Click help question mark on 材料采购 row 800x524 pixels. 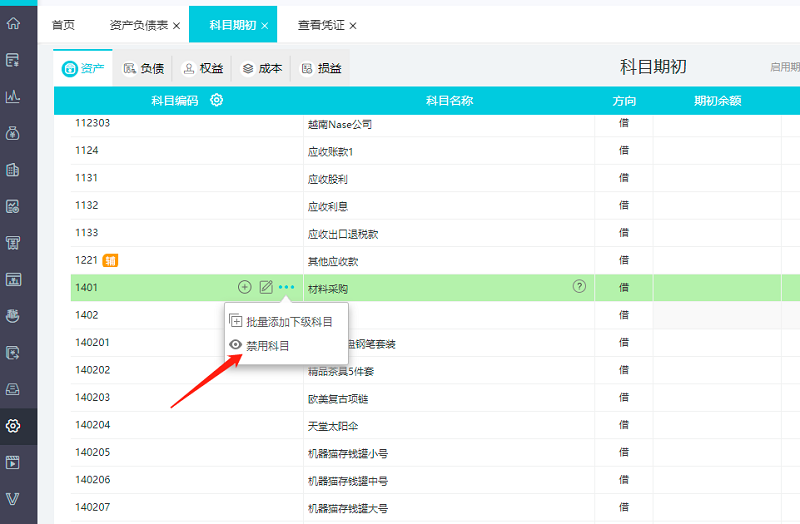click(x=579, y=286)
